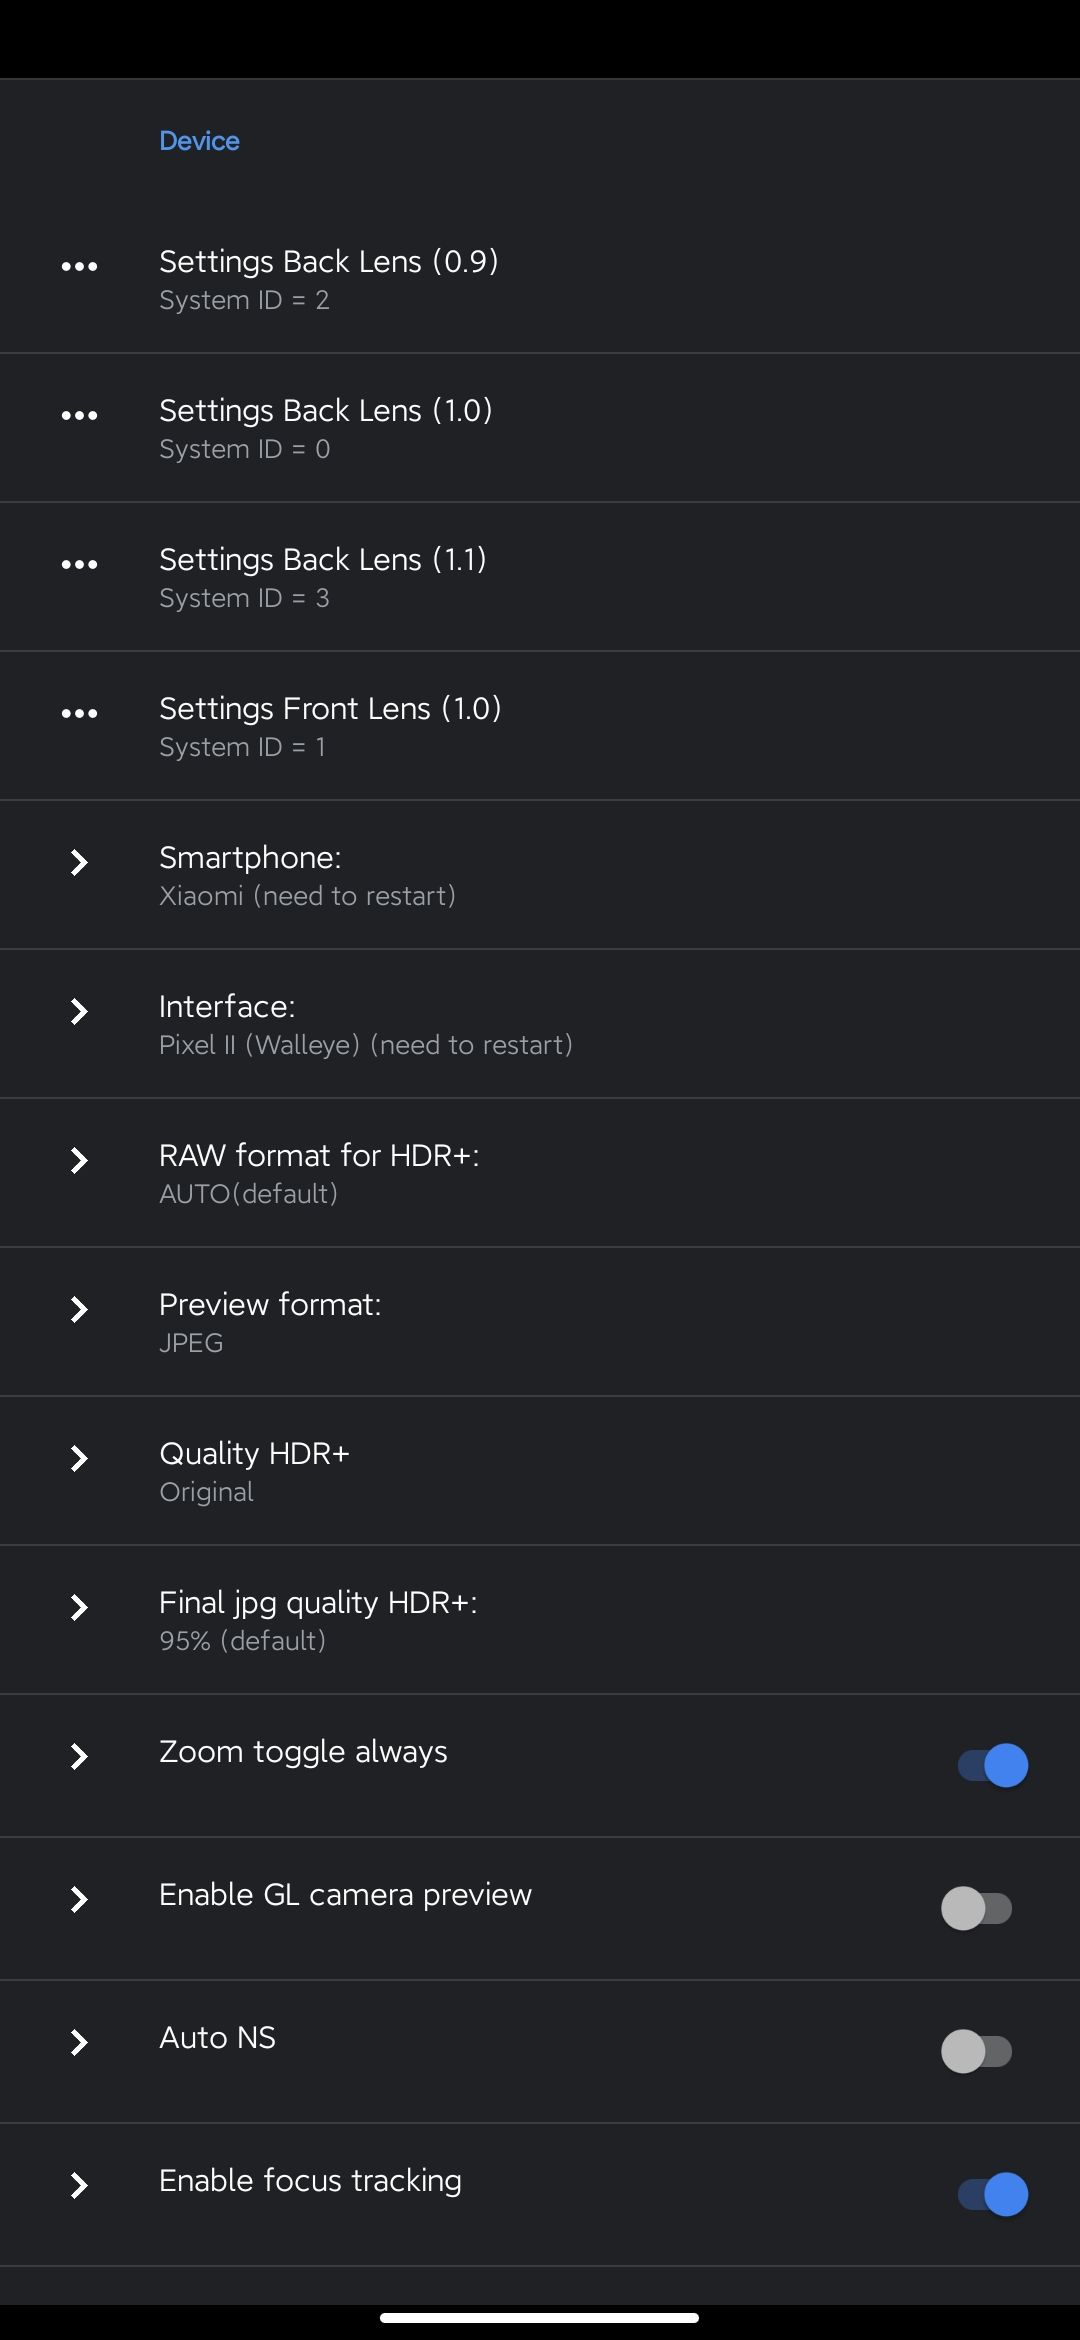The image size is (1080, 2340).
Task: Tap three-dots icon beside Settings Back Lens (1.0)
Action: tap(79, 415)
